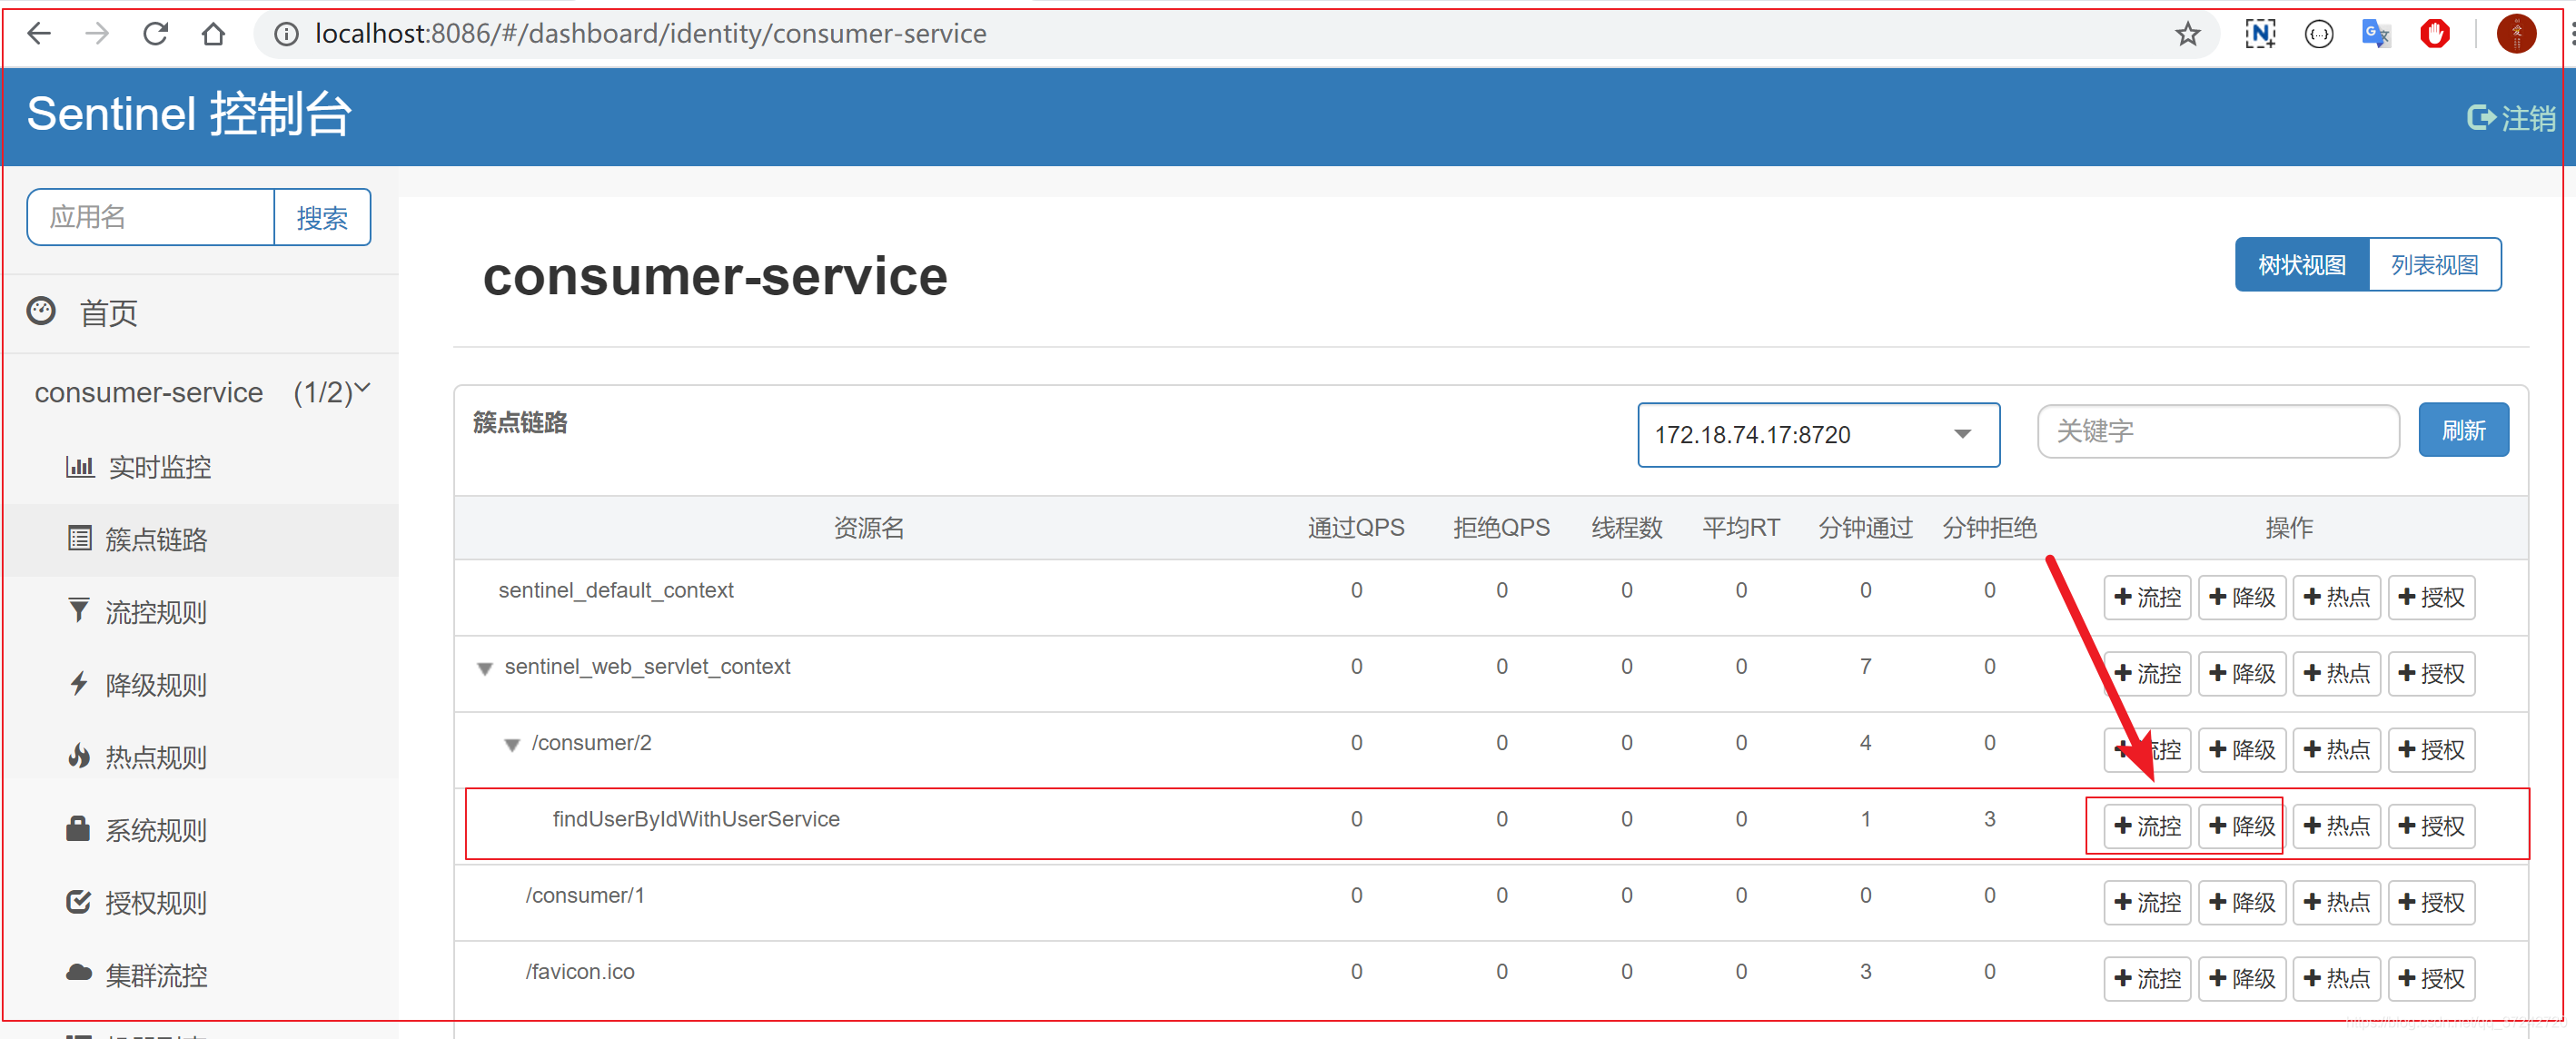Add 热点 rule for sentinel_default_context
Viewport: 2576px width, 1039px height.
2336,598
